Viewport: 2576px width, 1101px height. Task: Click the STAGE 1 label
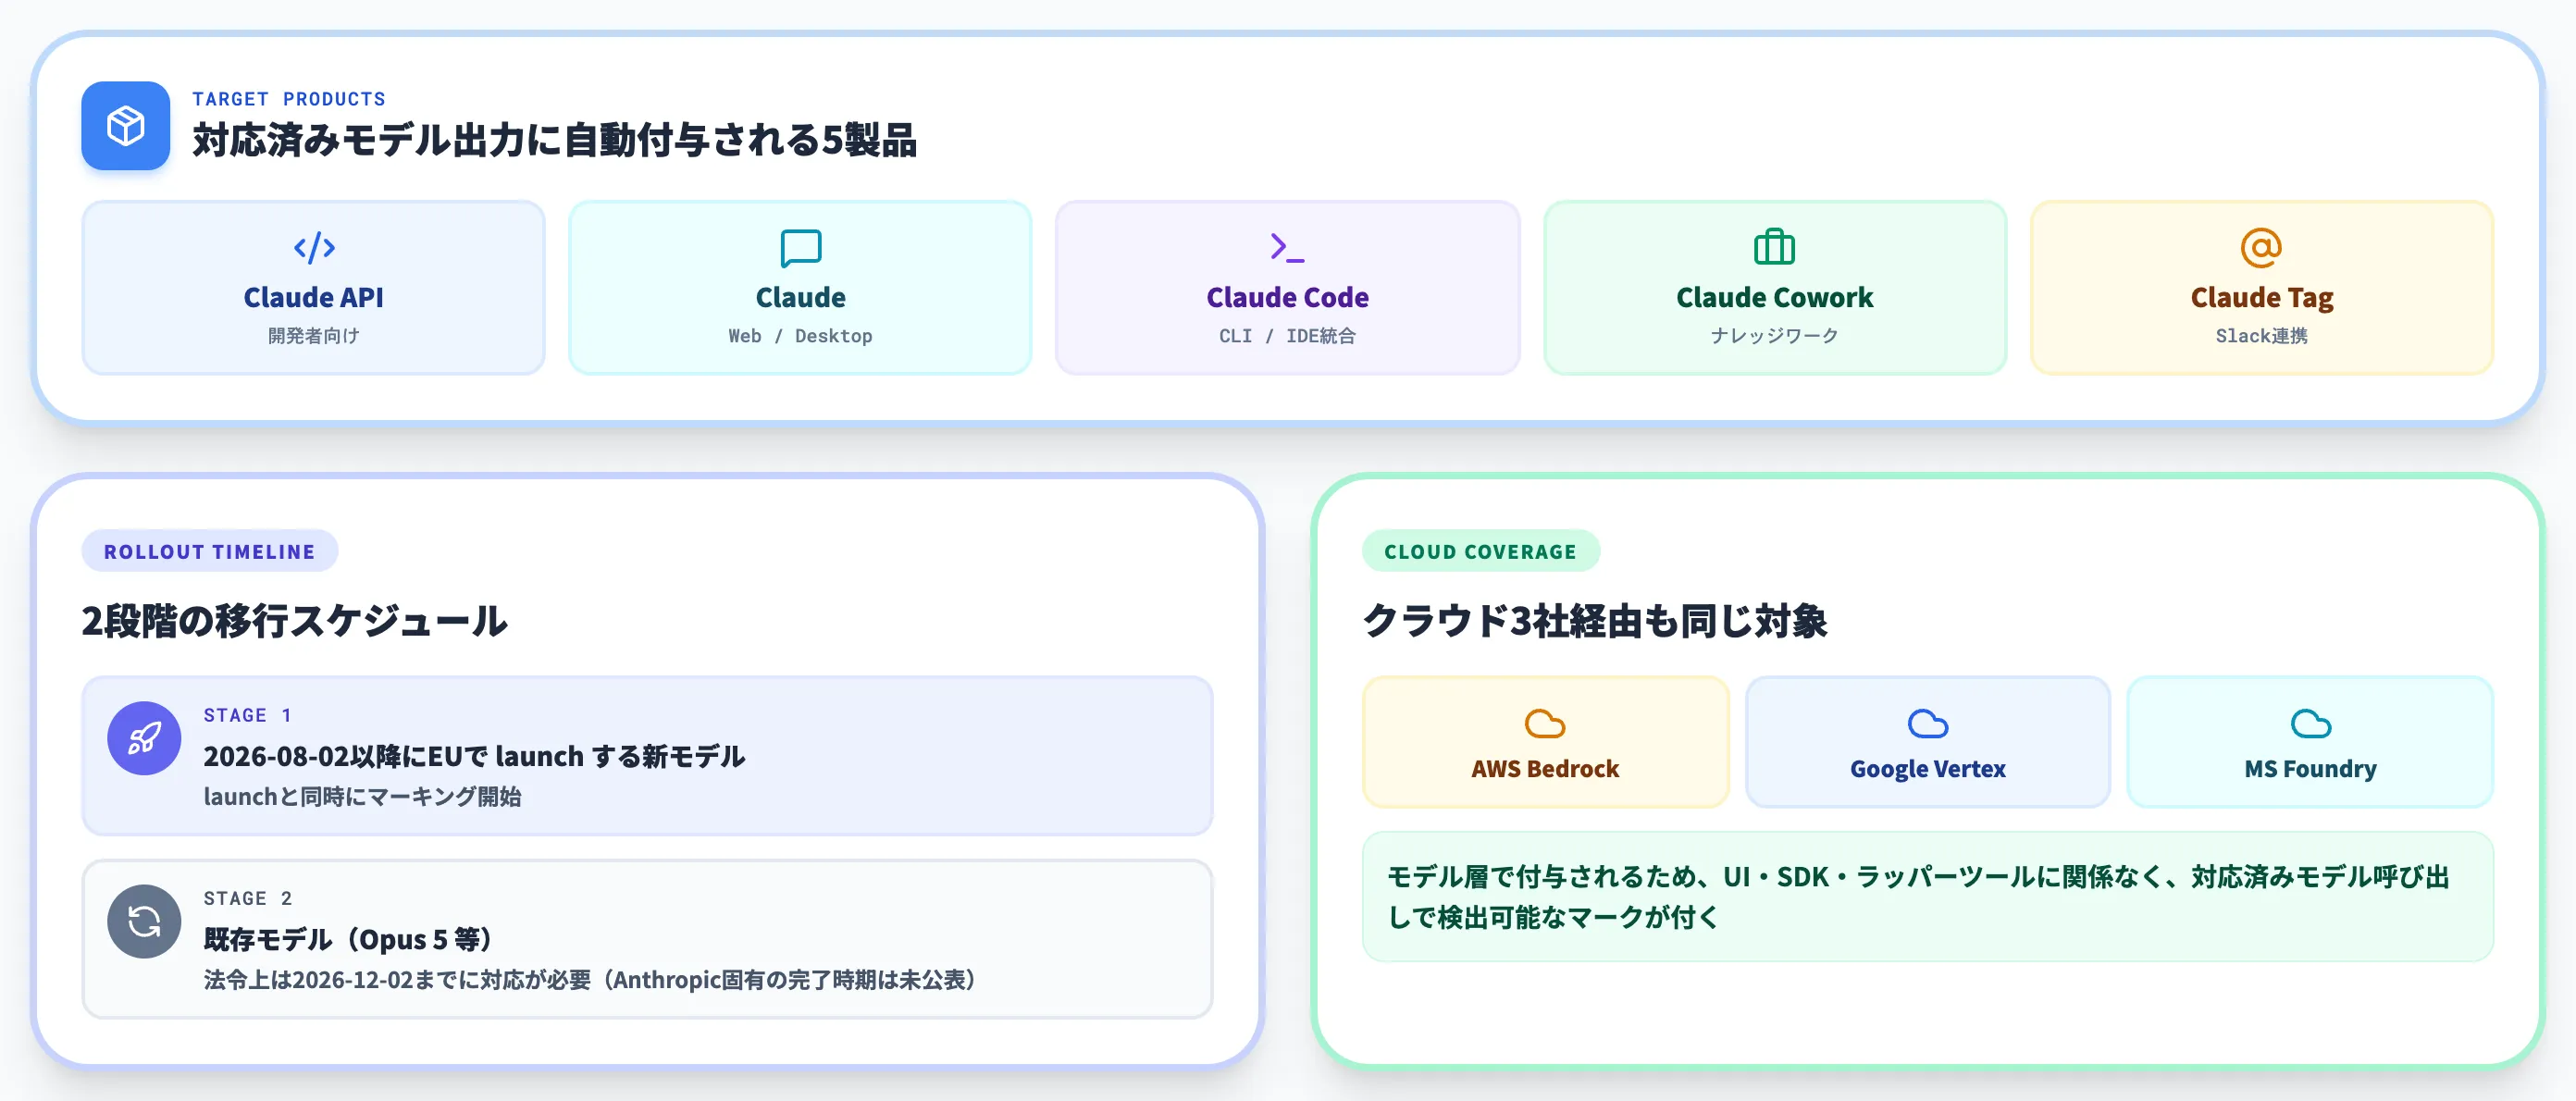click(247, 715)
